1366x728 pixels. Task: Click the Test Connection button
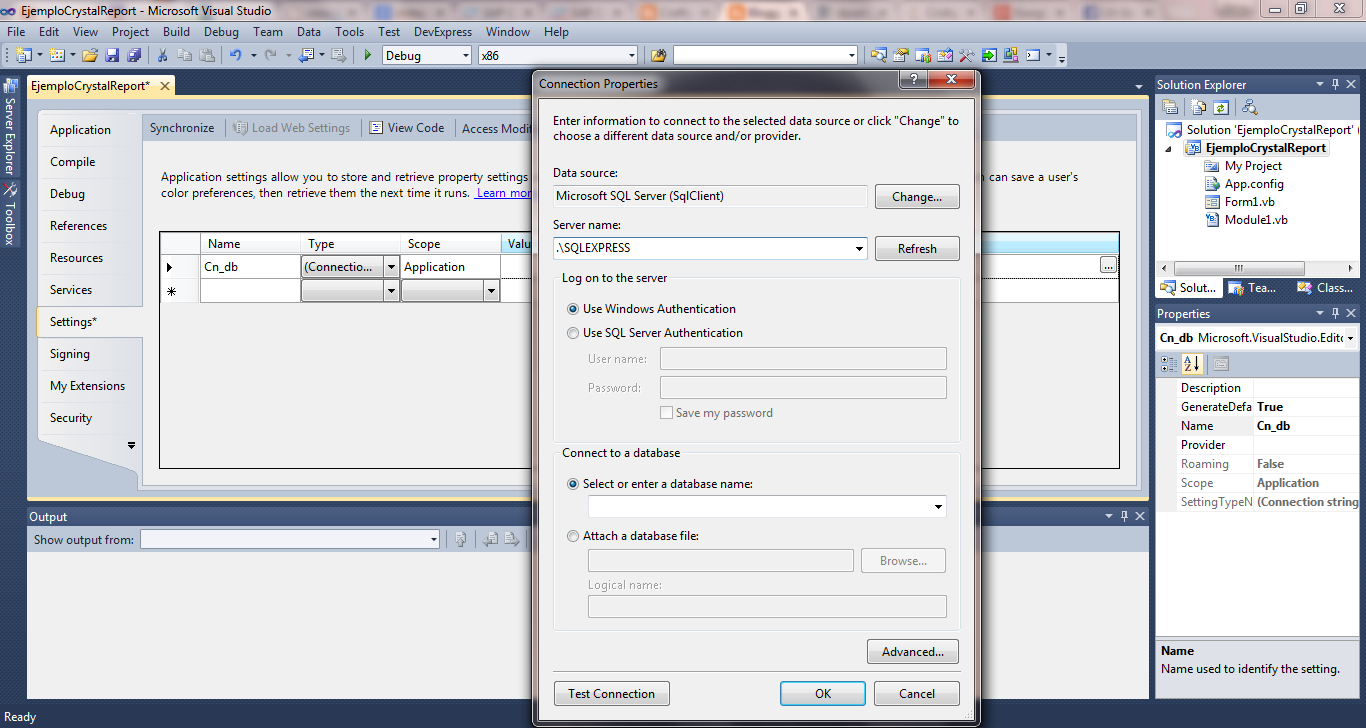point(611,694)
